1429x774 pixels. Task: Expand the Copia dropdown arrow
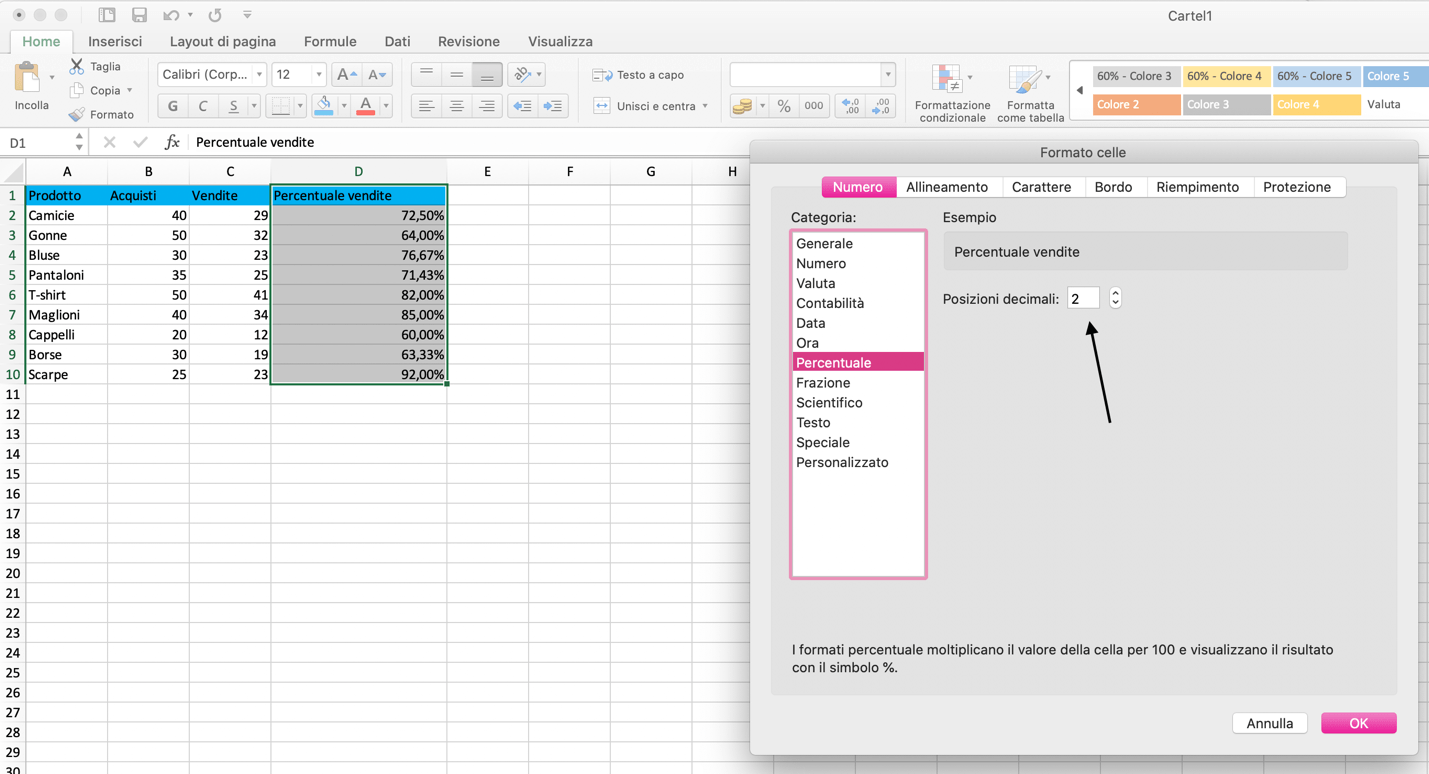129,90
